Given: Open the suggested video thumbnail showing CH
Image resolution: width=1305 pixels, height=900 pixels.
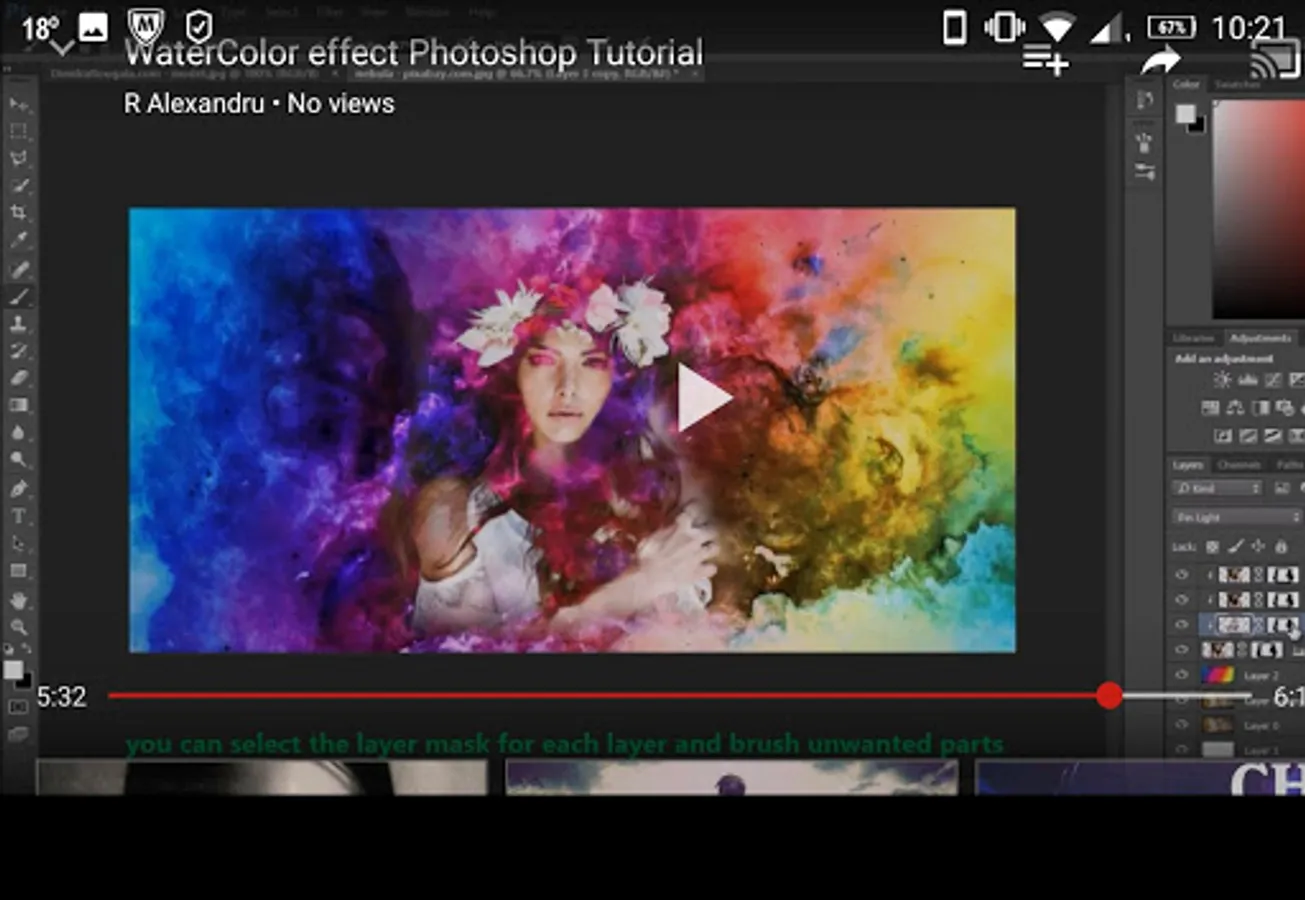Looking at the screenshot, I should [1140, 777].
